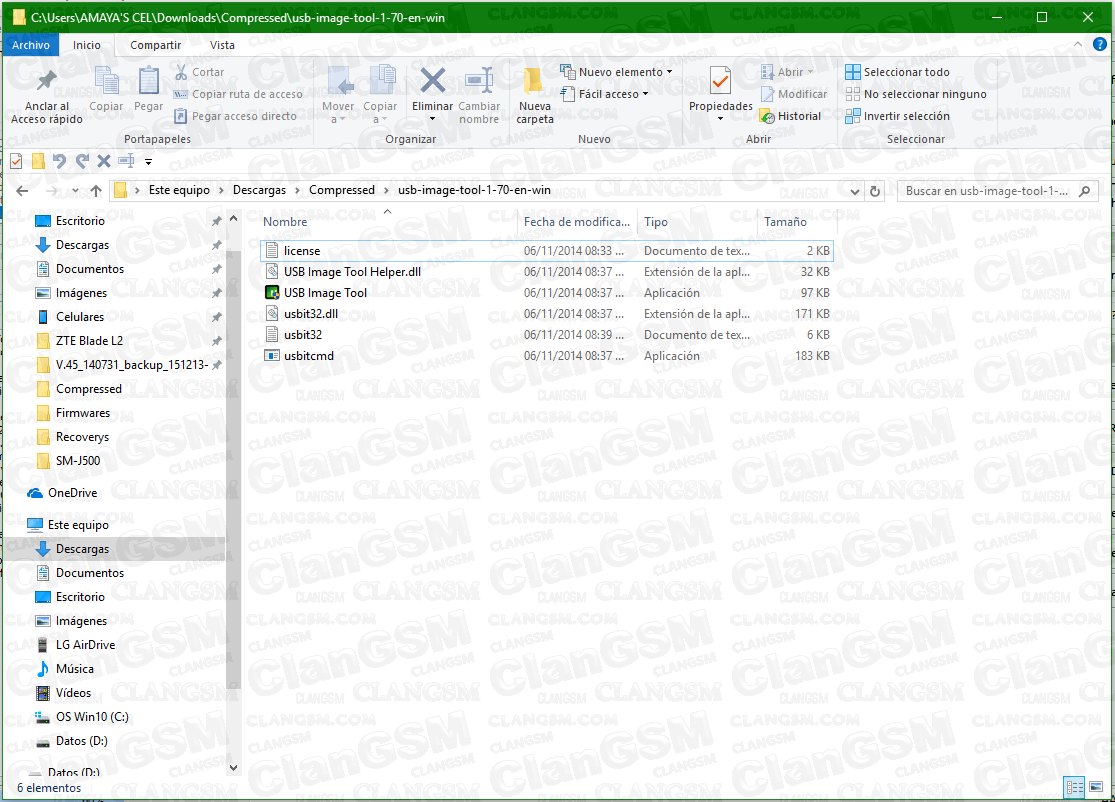The height and width of the screenshot is (802, 1115).
Task: Click Compressed in the address bar
Action: tap(341, 190)
